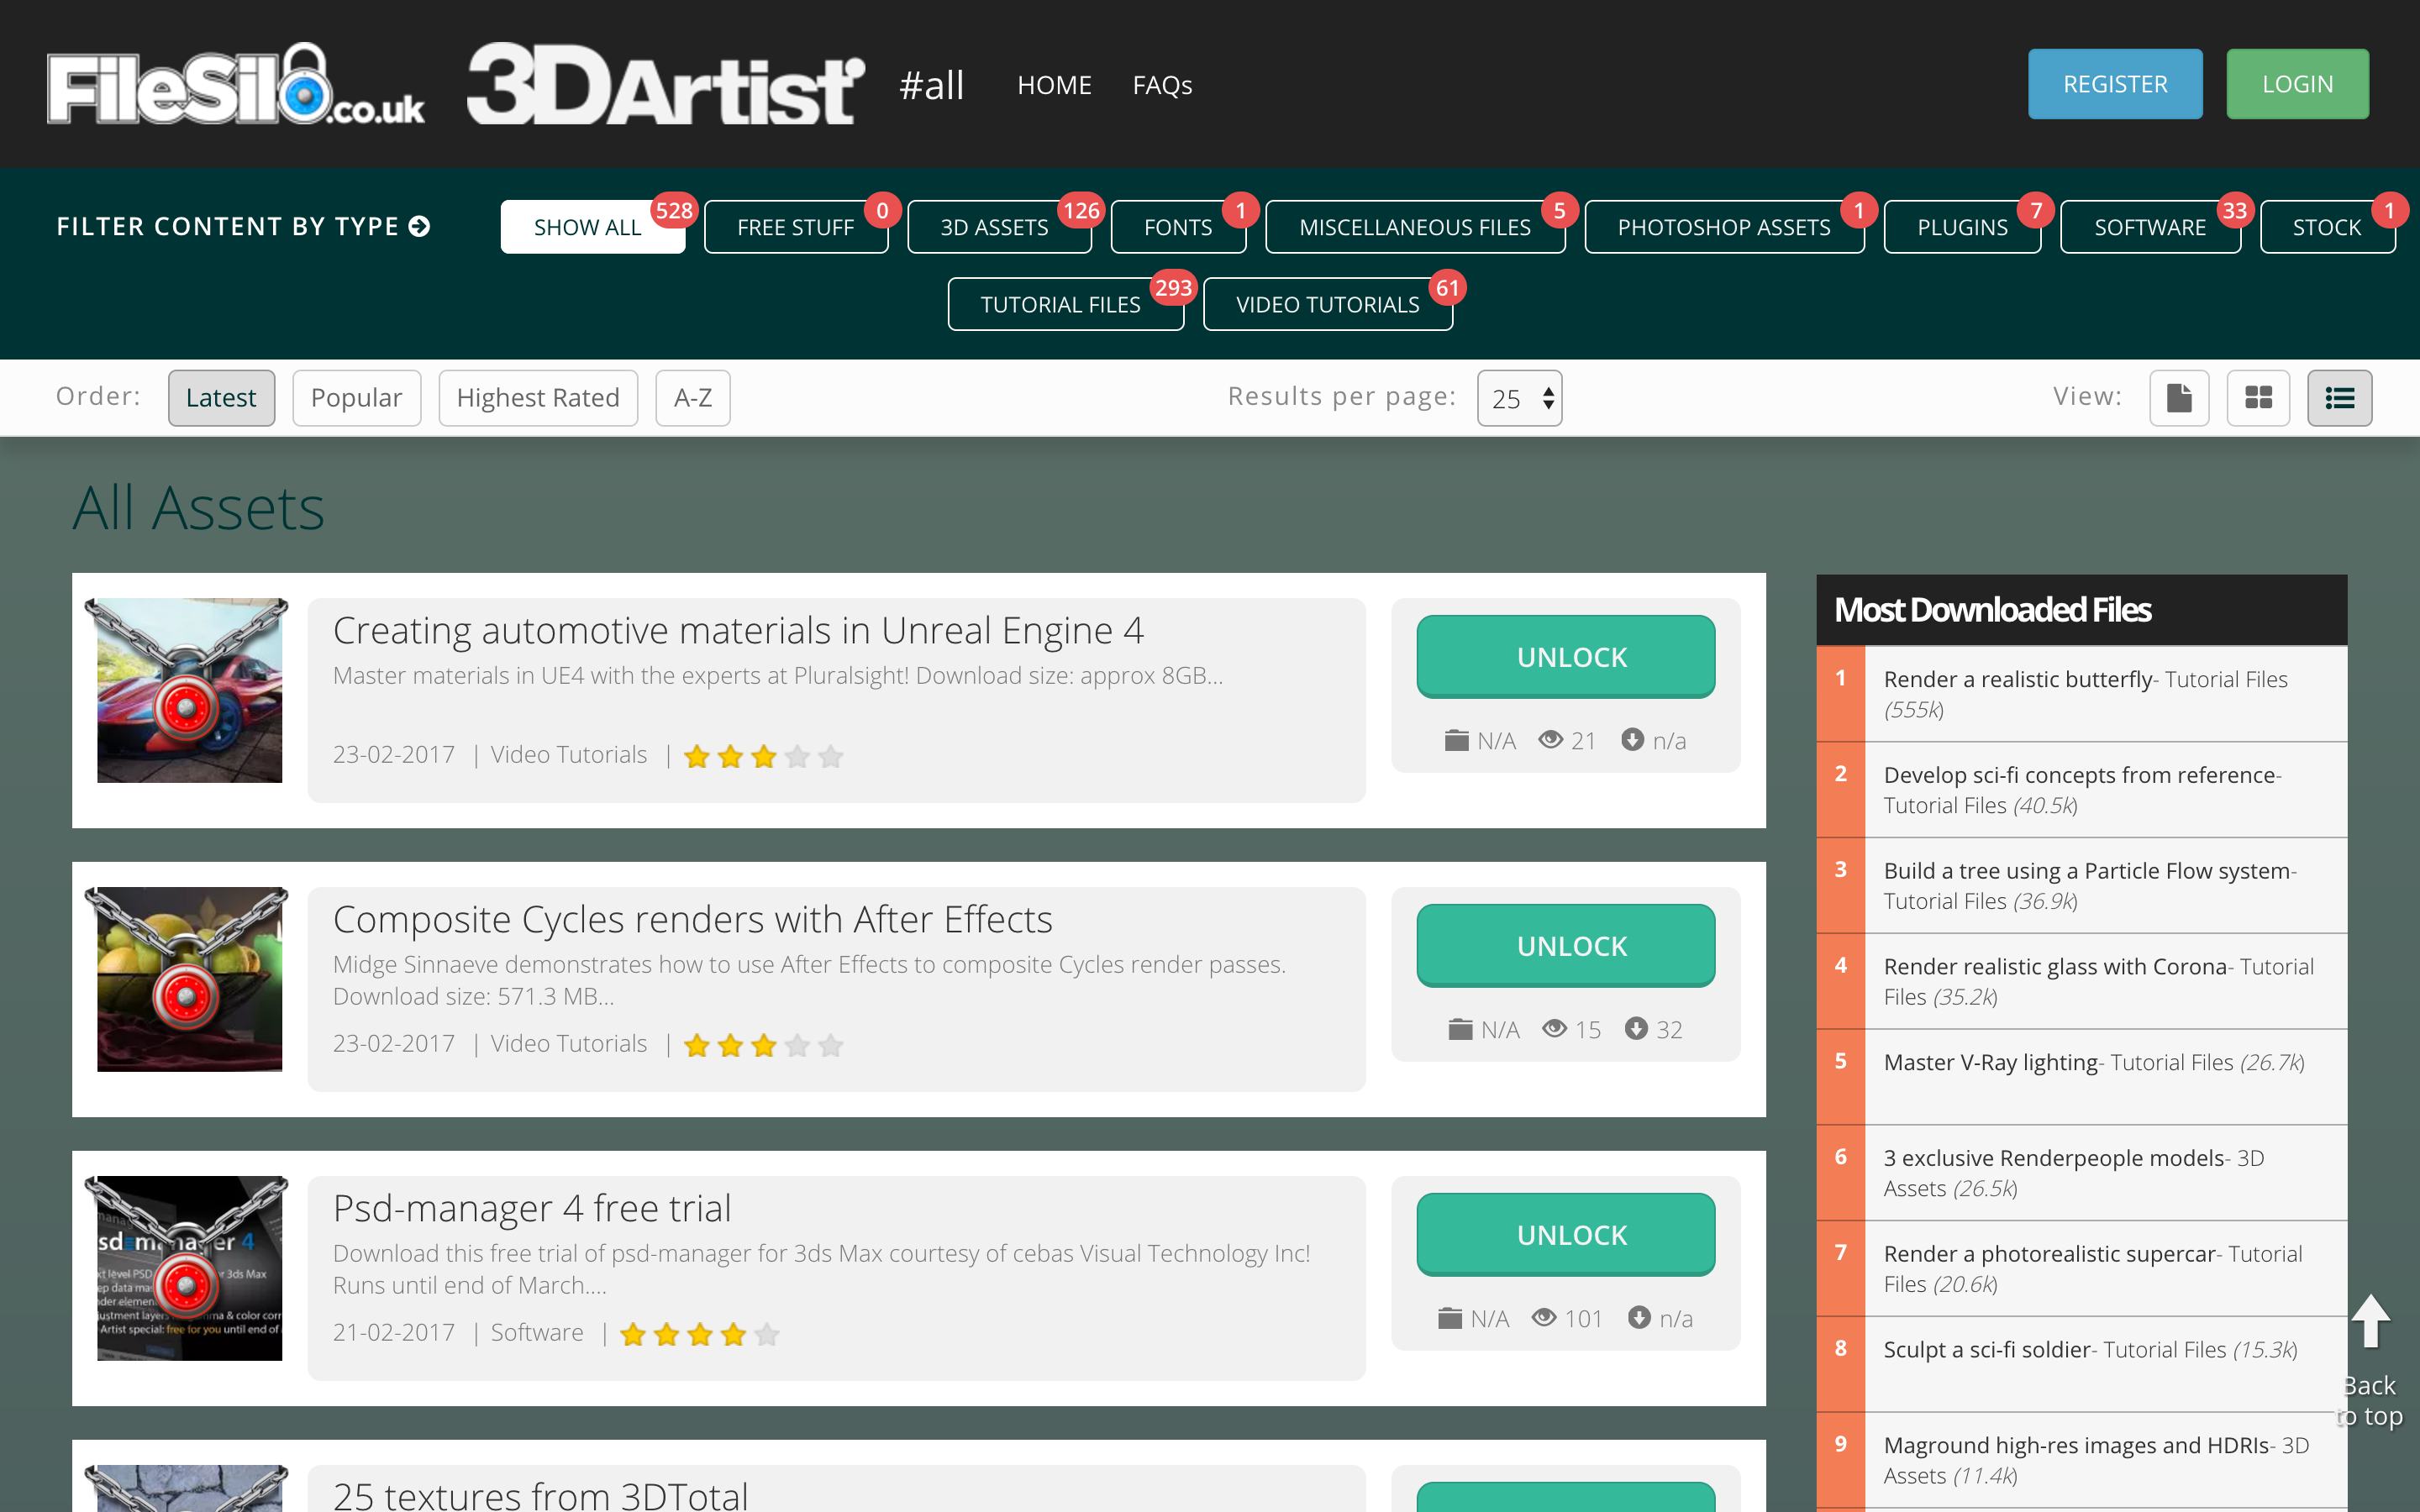Sort by Latest order
The height and width of the screenshot is (1512, 2420).
[221, 398]
